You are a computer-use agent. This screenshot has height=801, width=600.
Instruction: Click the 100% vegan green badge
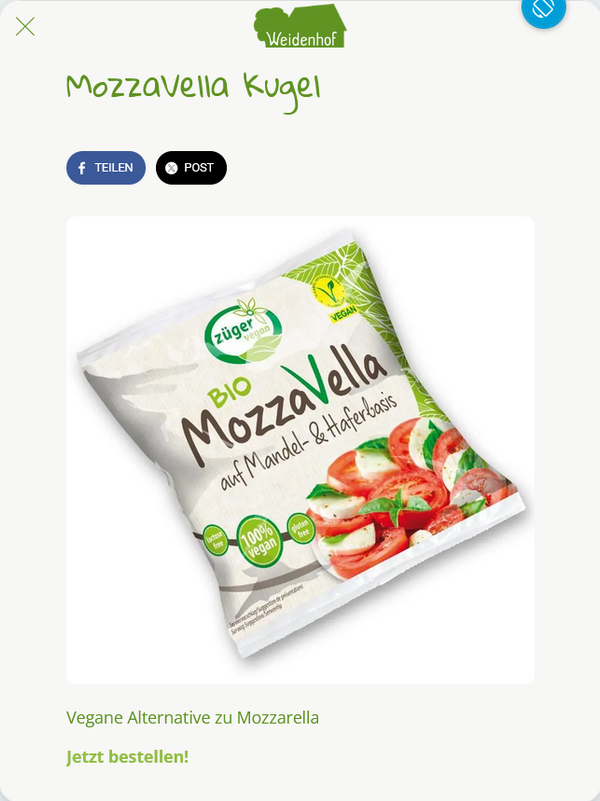click(x=259, y=541)
